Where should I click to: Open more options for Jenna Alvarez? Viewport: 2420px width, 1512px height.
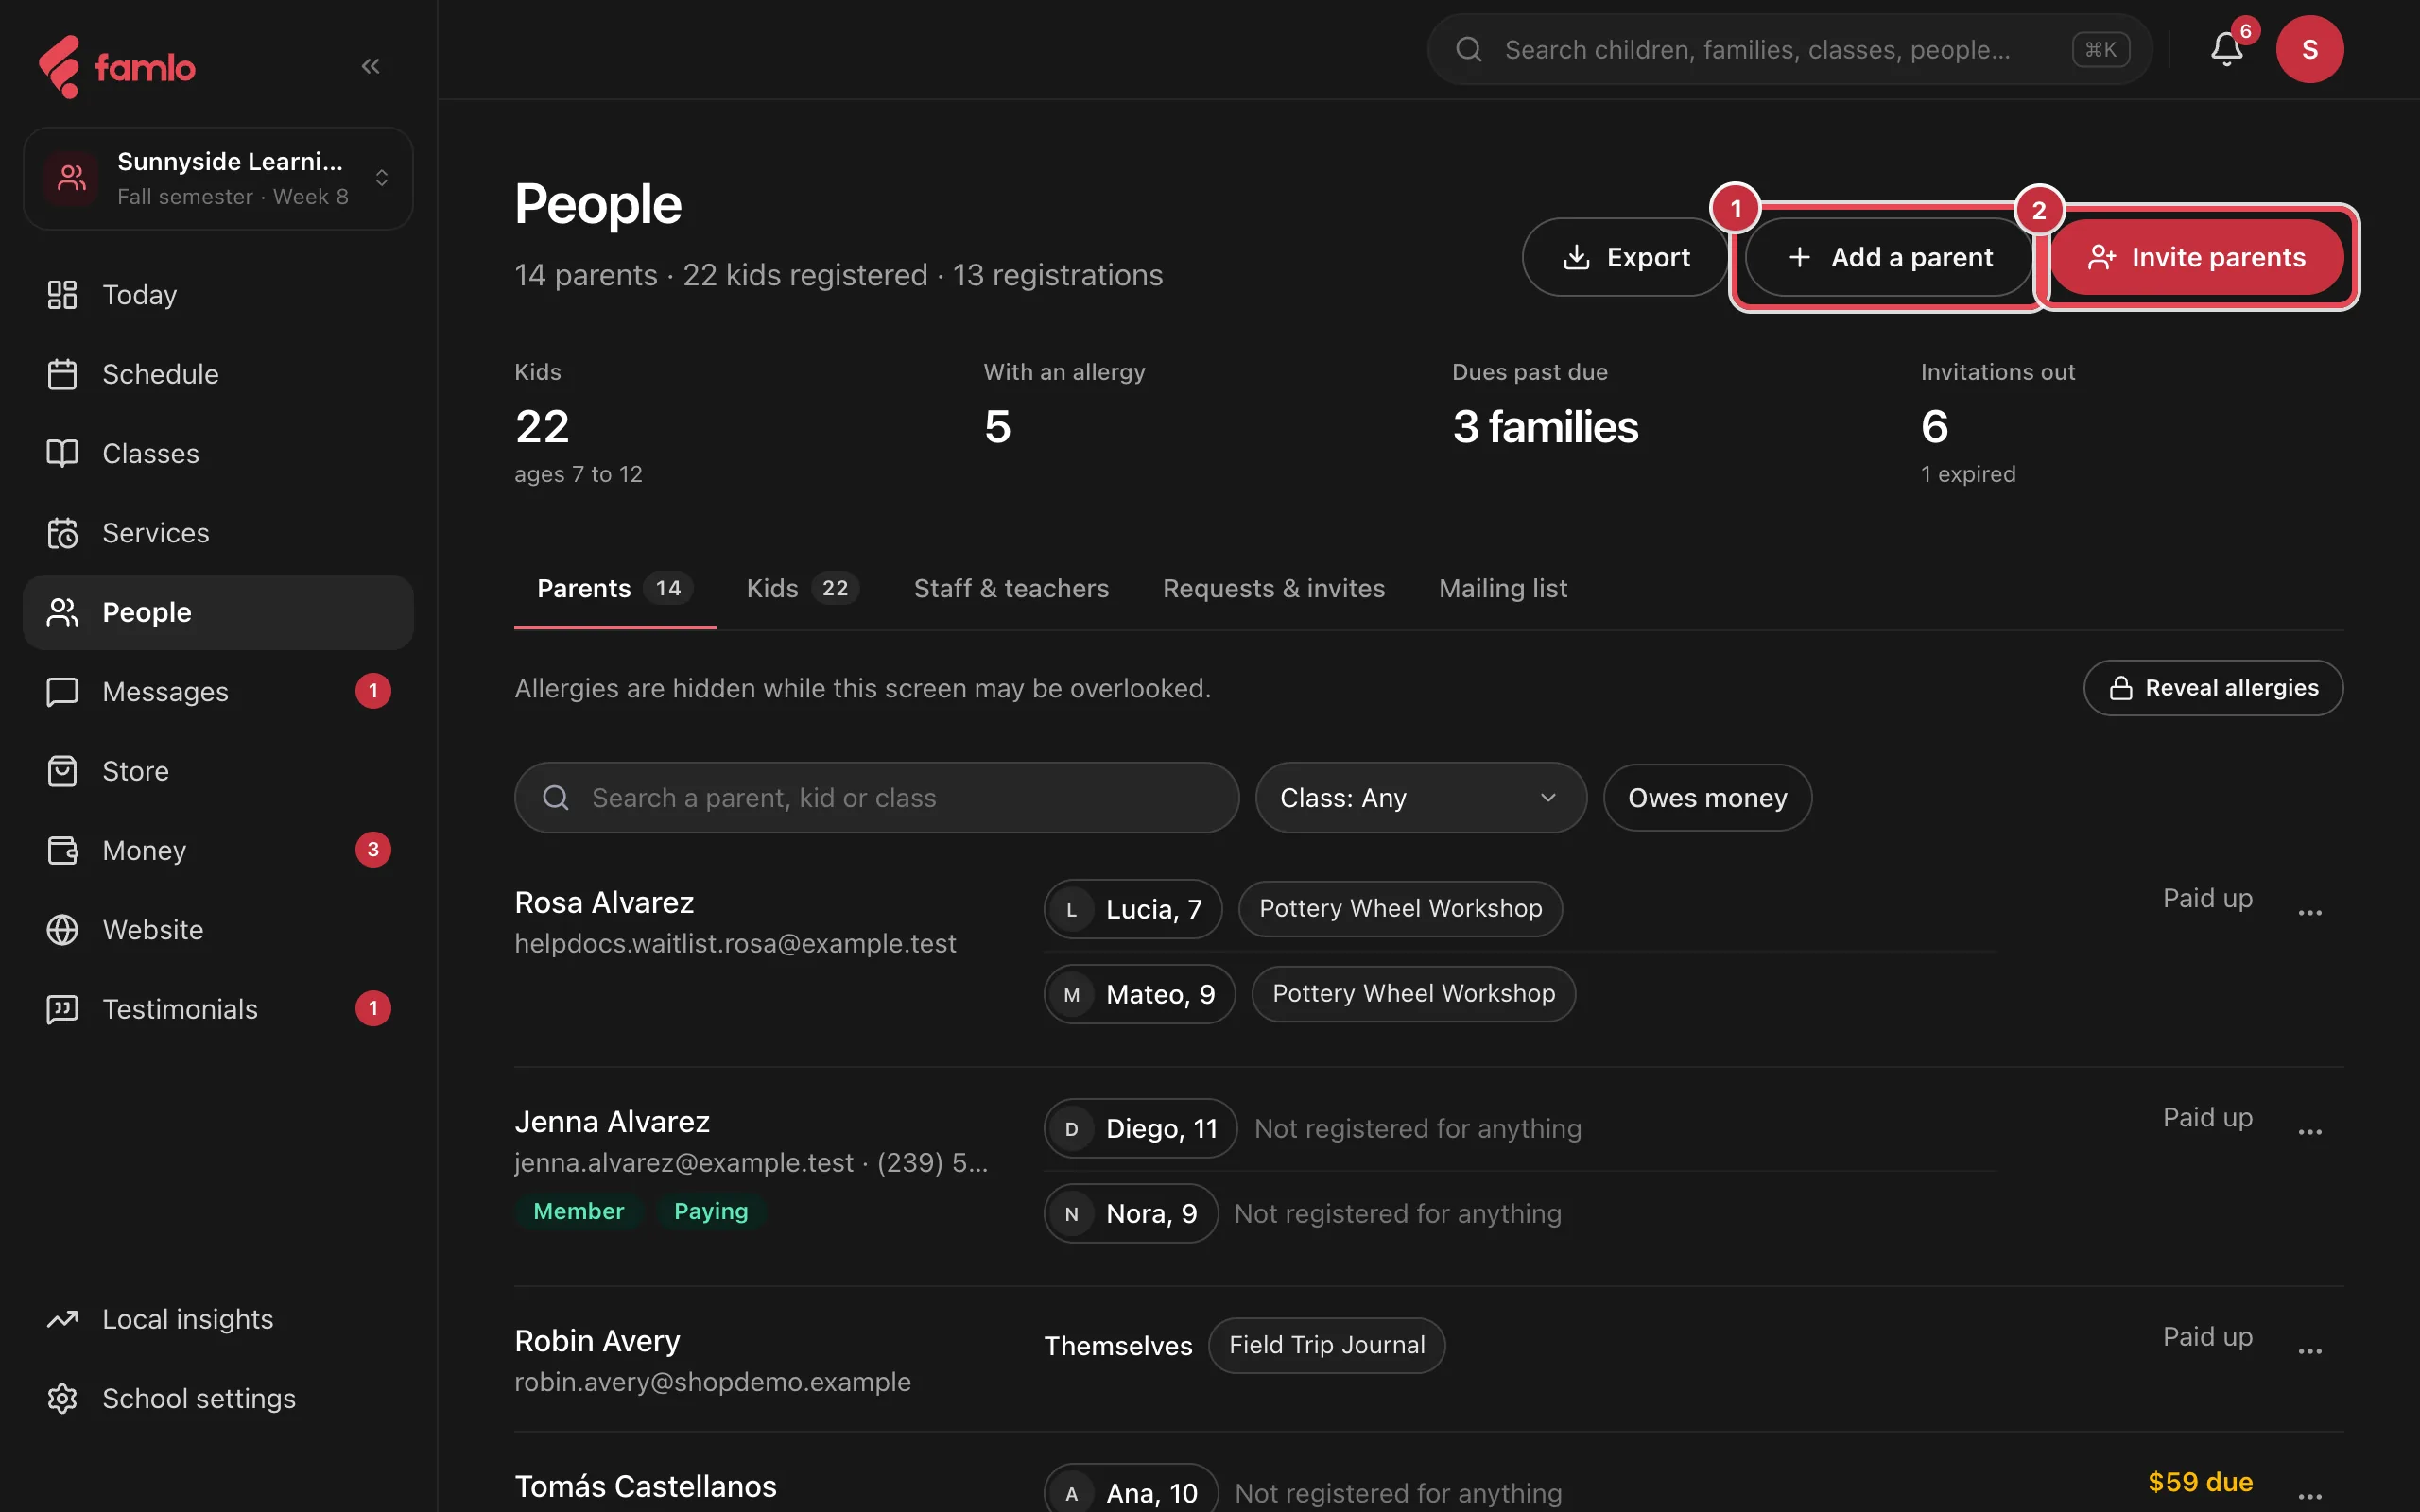coord(2309,1131)
